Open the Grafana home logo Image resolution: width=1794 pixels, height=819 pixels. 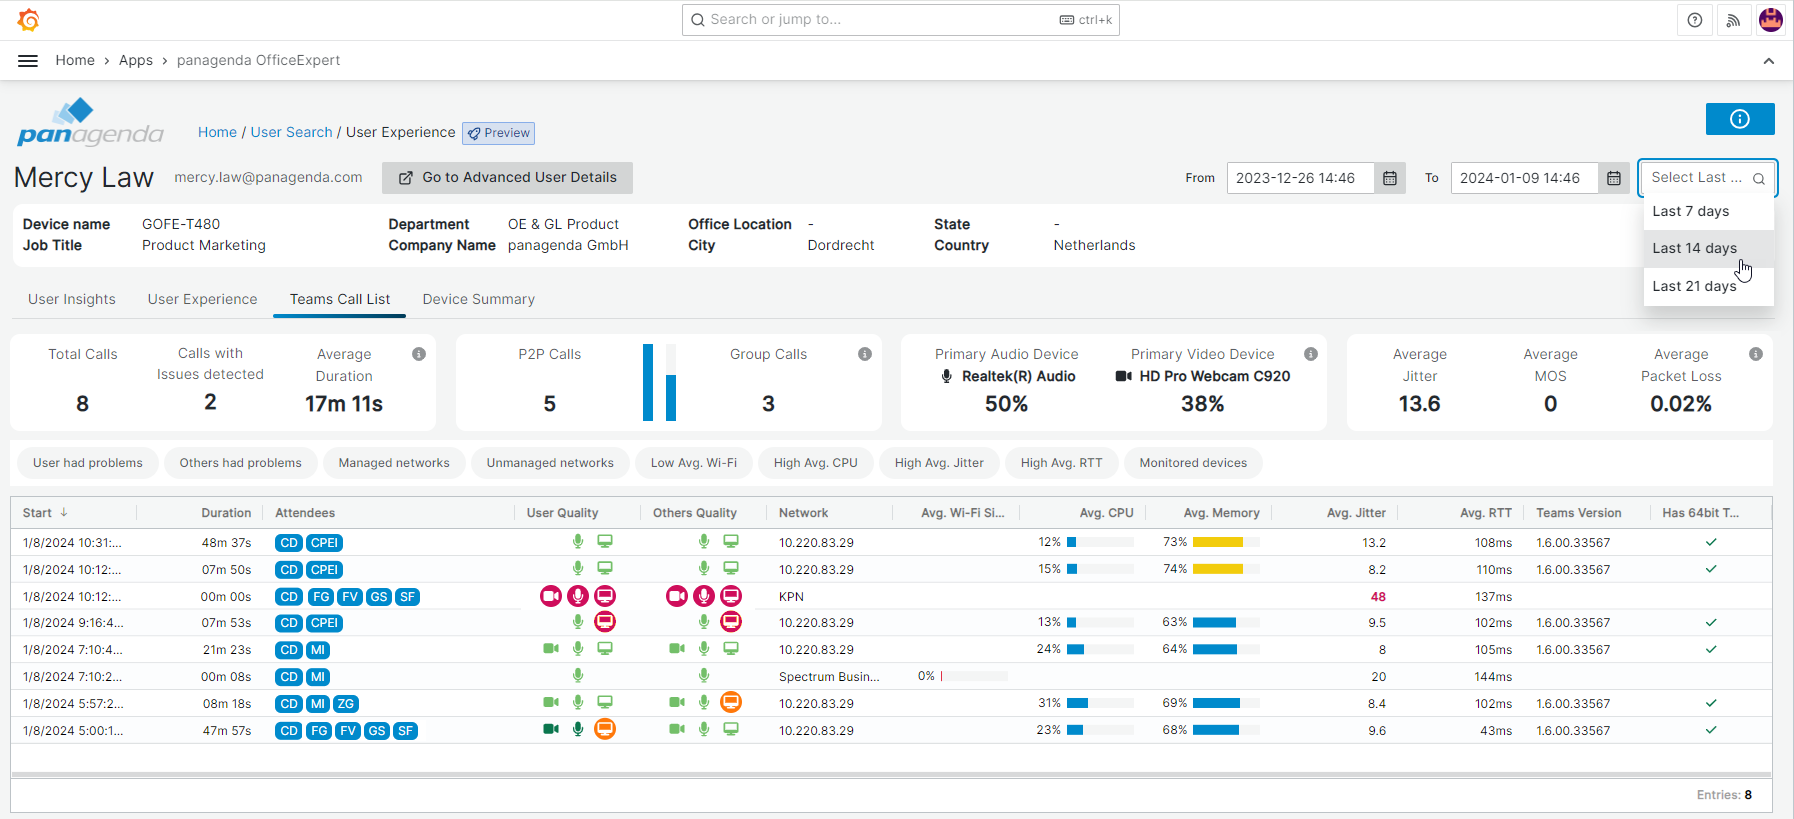coord(29,20)
